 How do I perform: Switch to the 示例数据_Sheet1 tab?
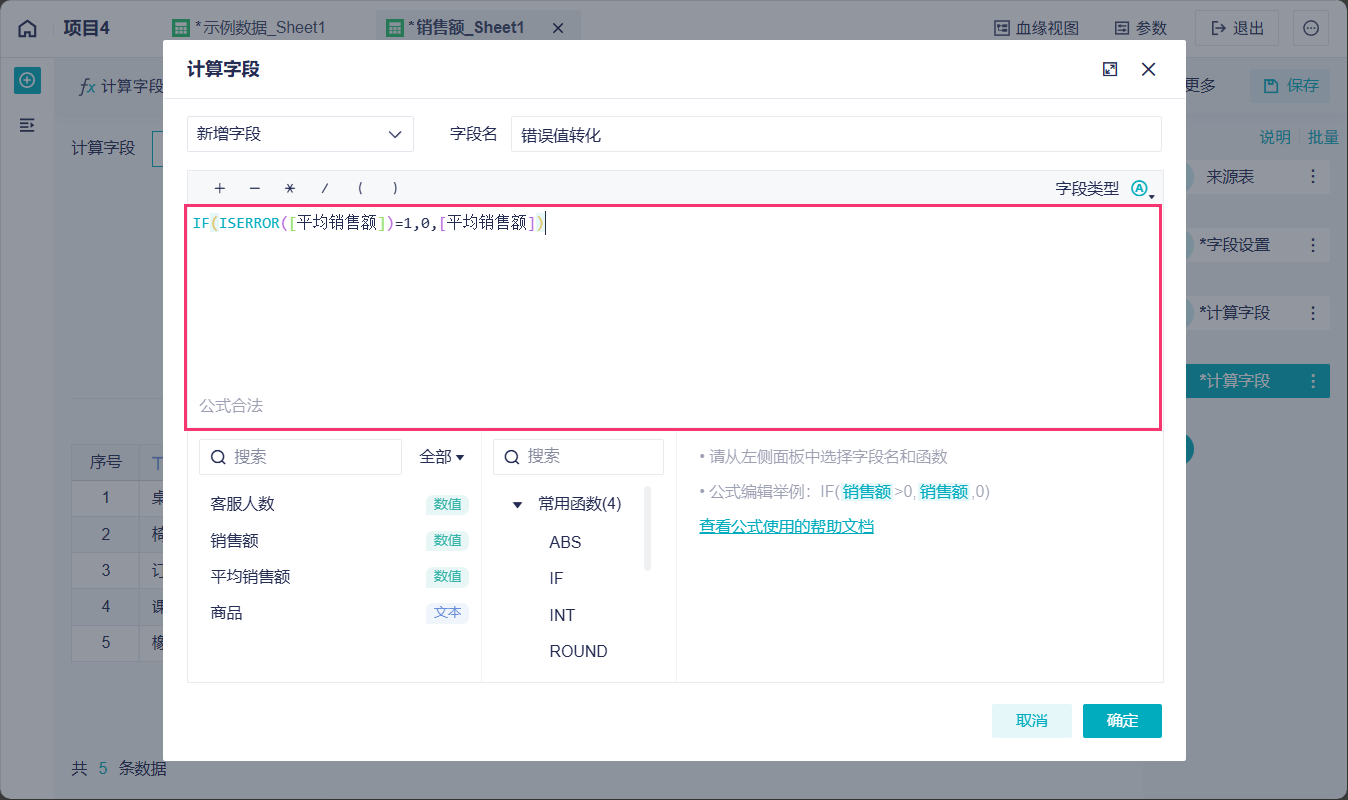point(249,28)
